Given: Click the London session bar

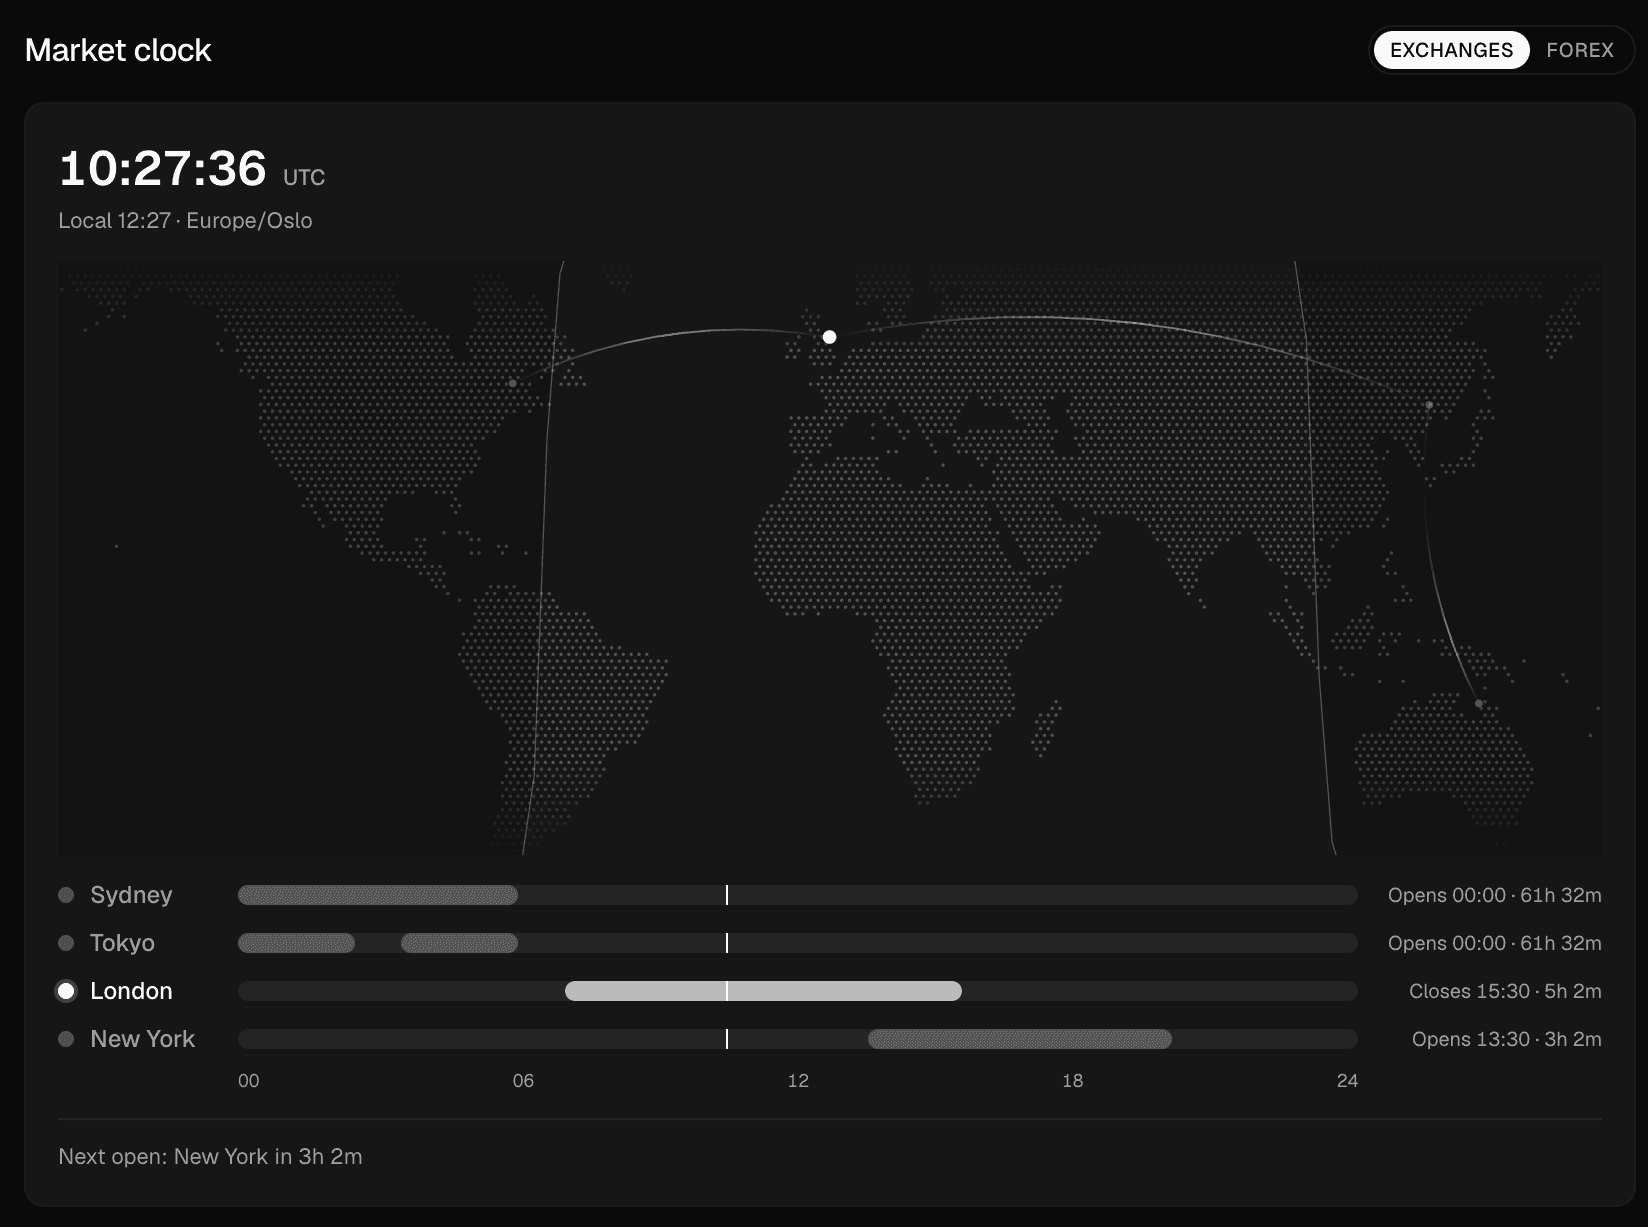Looking at the screenshot, I should 763,991.
